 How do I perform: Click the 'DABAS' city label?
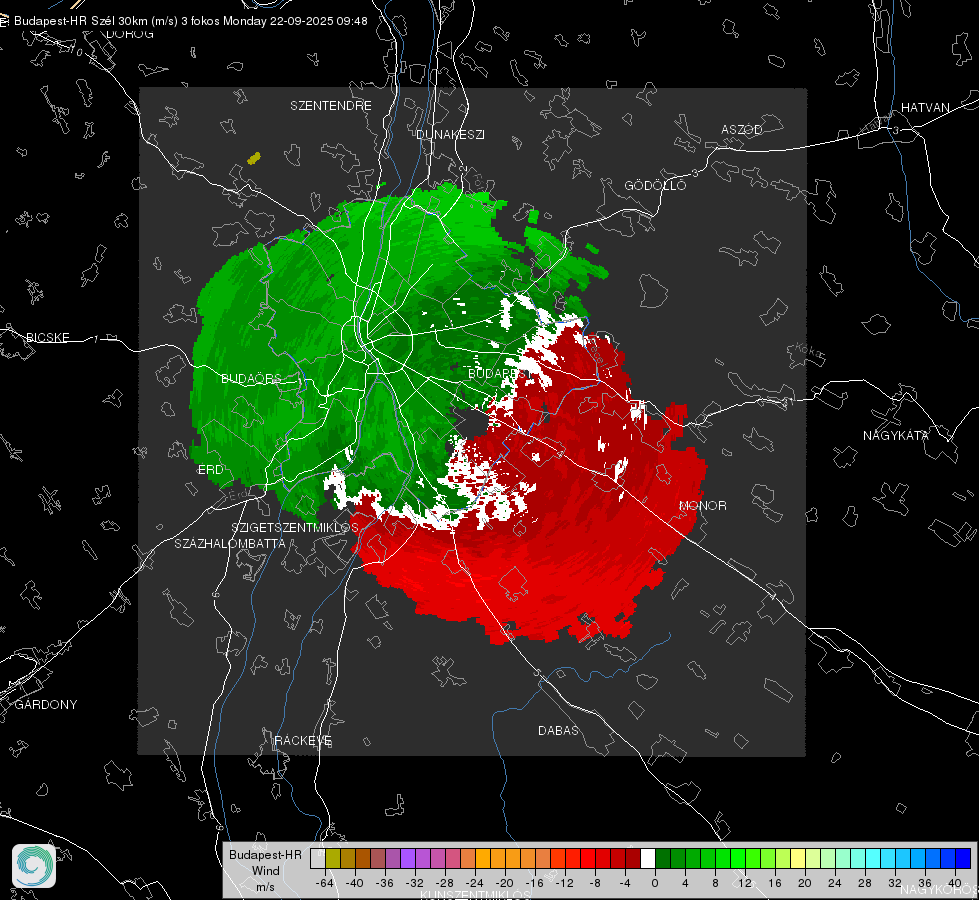coord(558,730)
